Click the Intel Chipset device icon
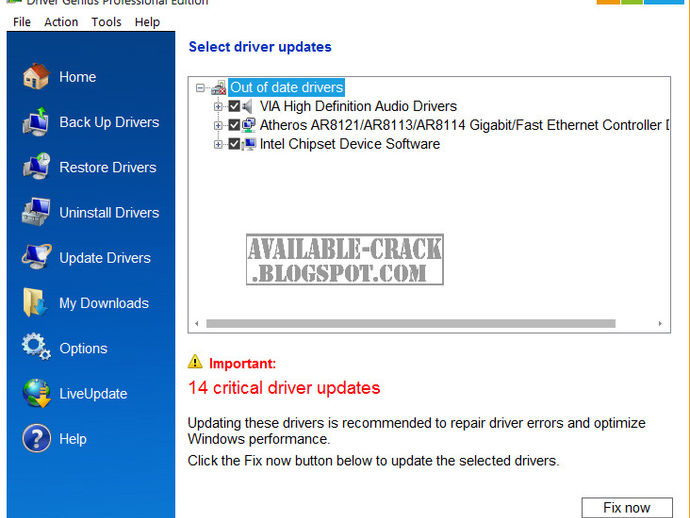690x518 pixels. (x=249, y=144)
